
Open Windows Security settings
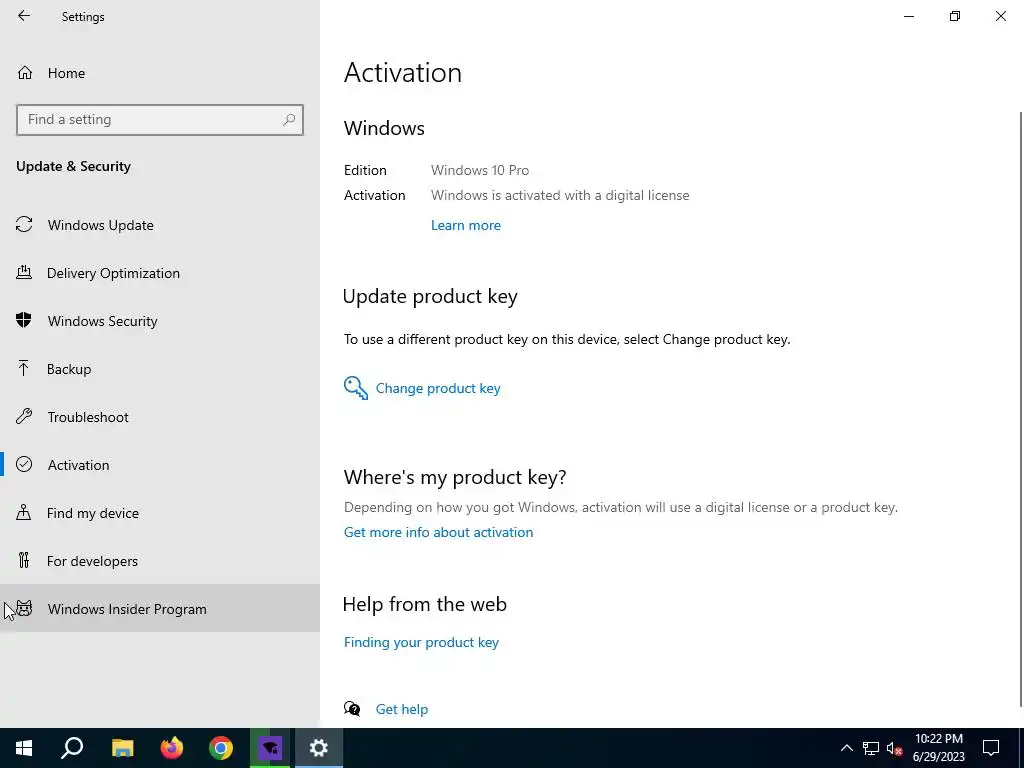[160, 321]
